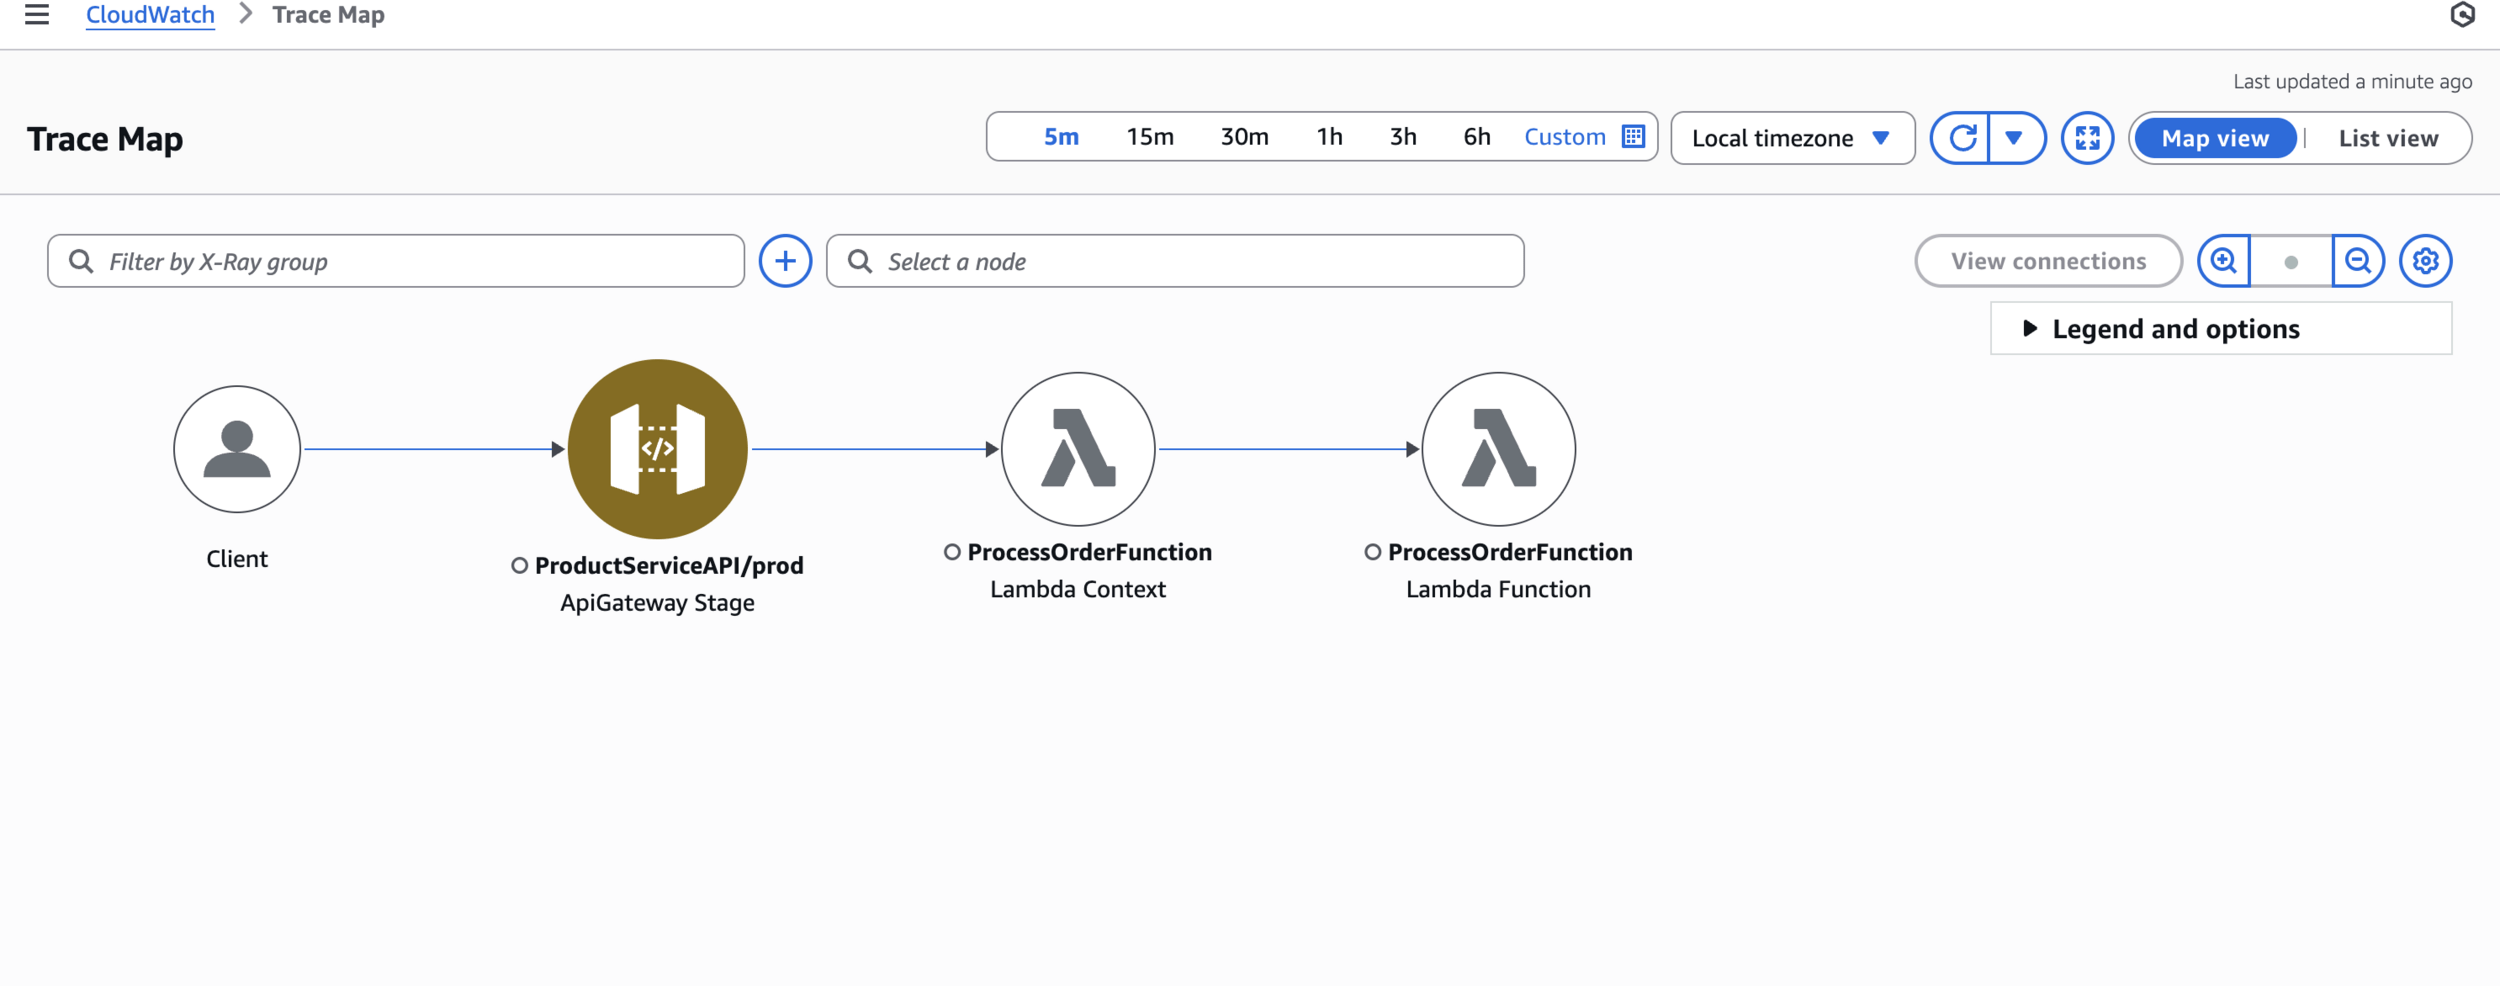Click the calendar icon next to Custom
The height and width of the screenshot is (986, 2500).
(x=1633, y=137)
